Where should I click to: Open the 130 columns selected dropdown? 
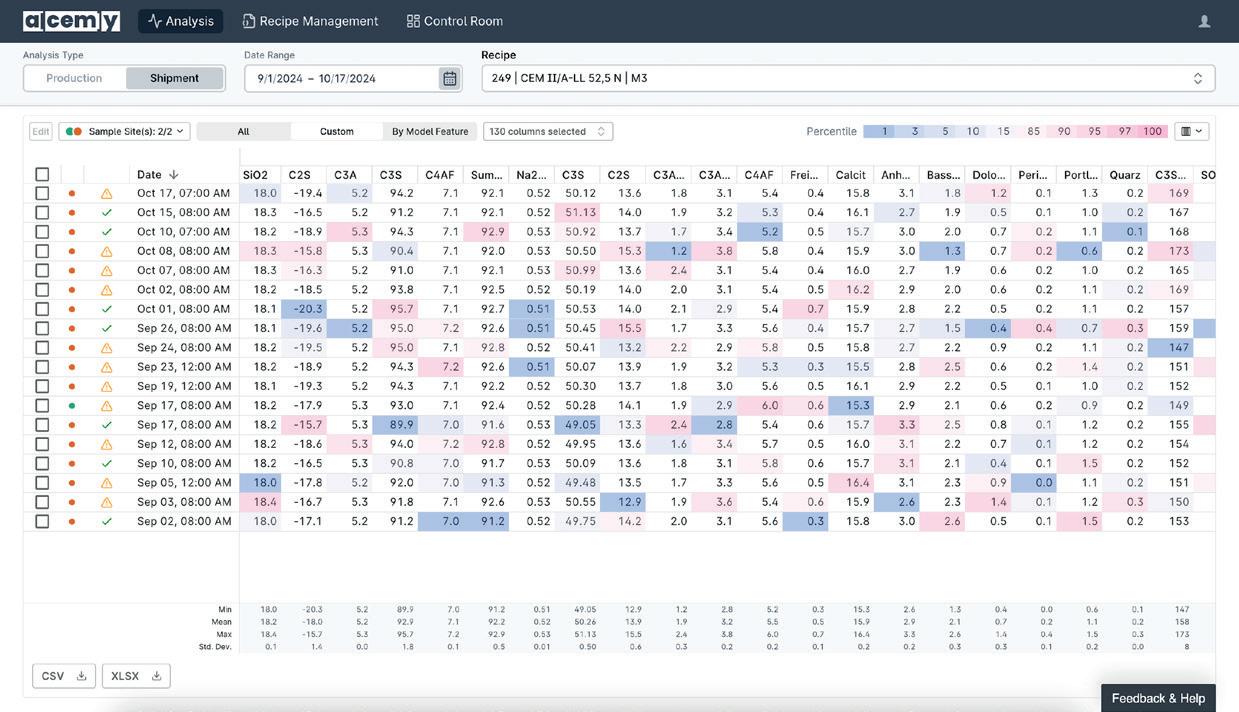pos(548,131)
